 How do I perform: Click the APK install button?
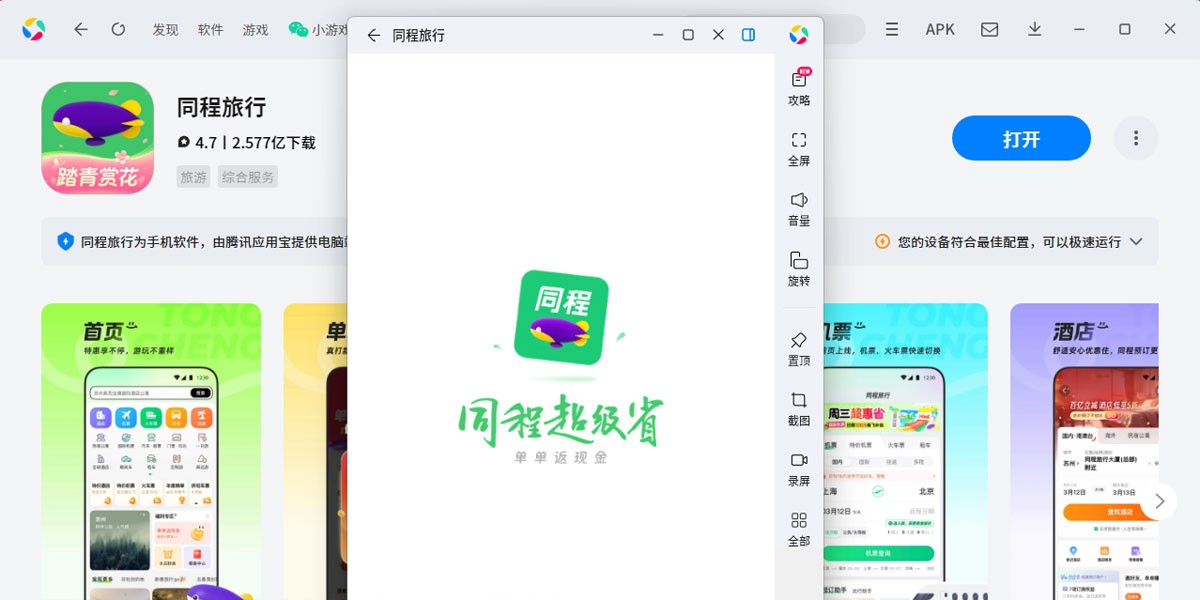tap(940, 30)
